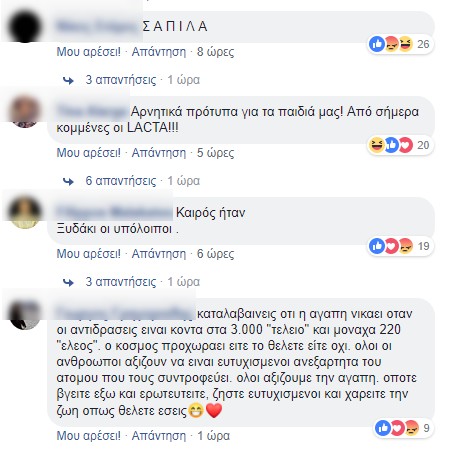Open reactions on the ΣΑΠΙΛΑ comment

coord(400,44)
